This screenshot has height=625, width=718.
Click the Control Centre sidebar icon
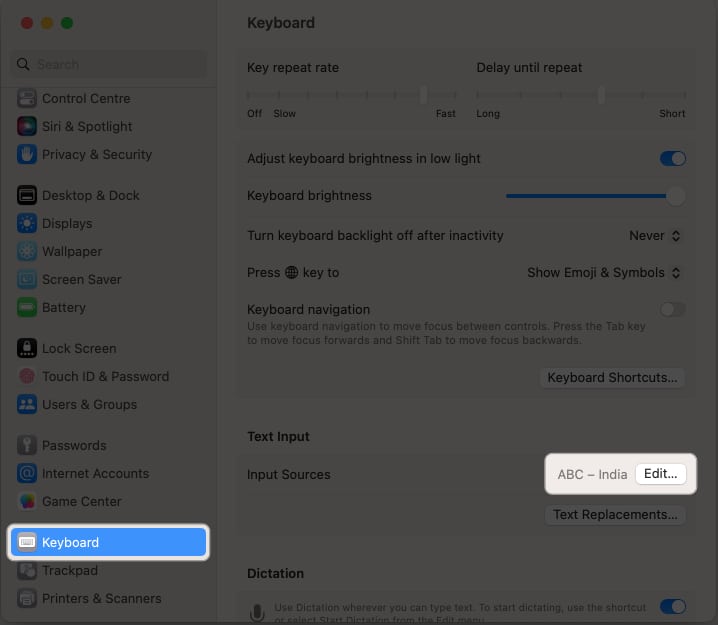pyautogui.click(x=27, y=98)
